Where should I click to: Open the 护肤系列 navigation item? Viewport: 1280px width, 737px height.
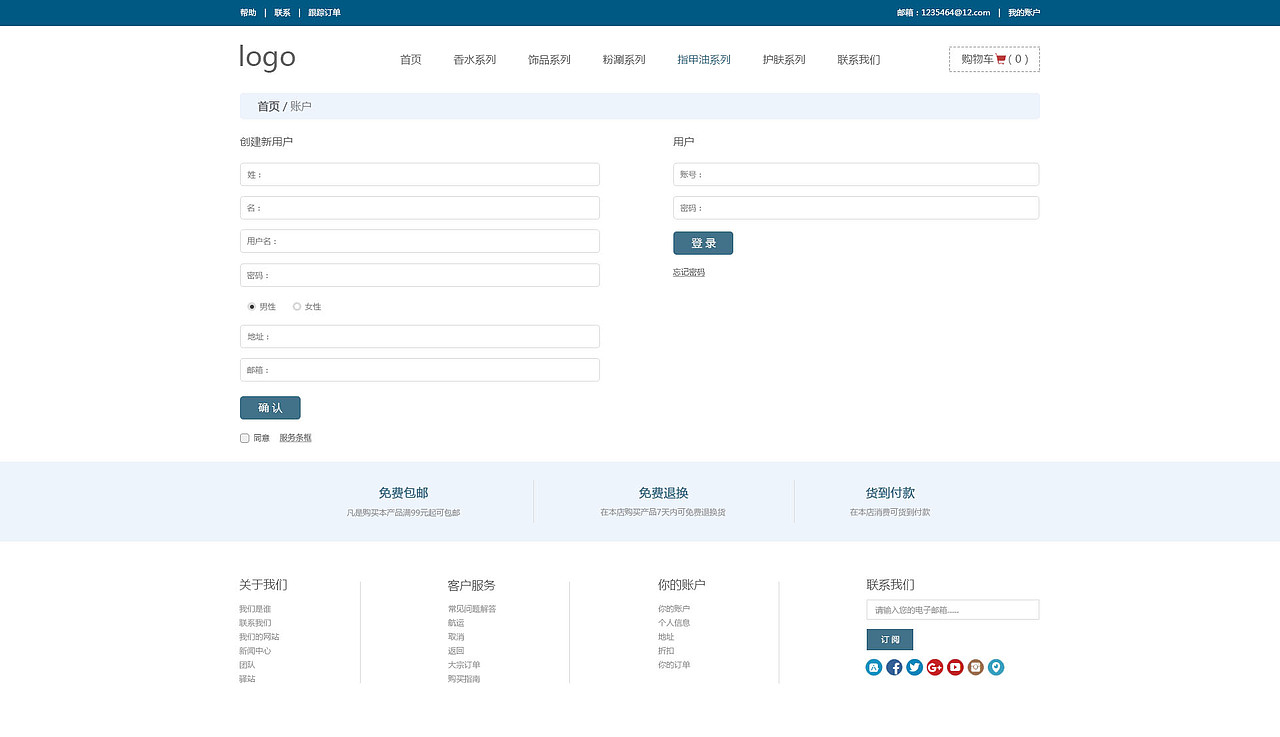point(784,60)
